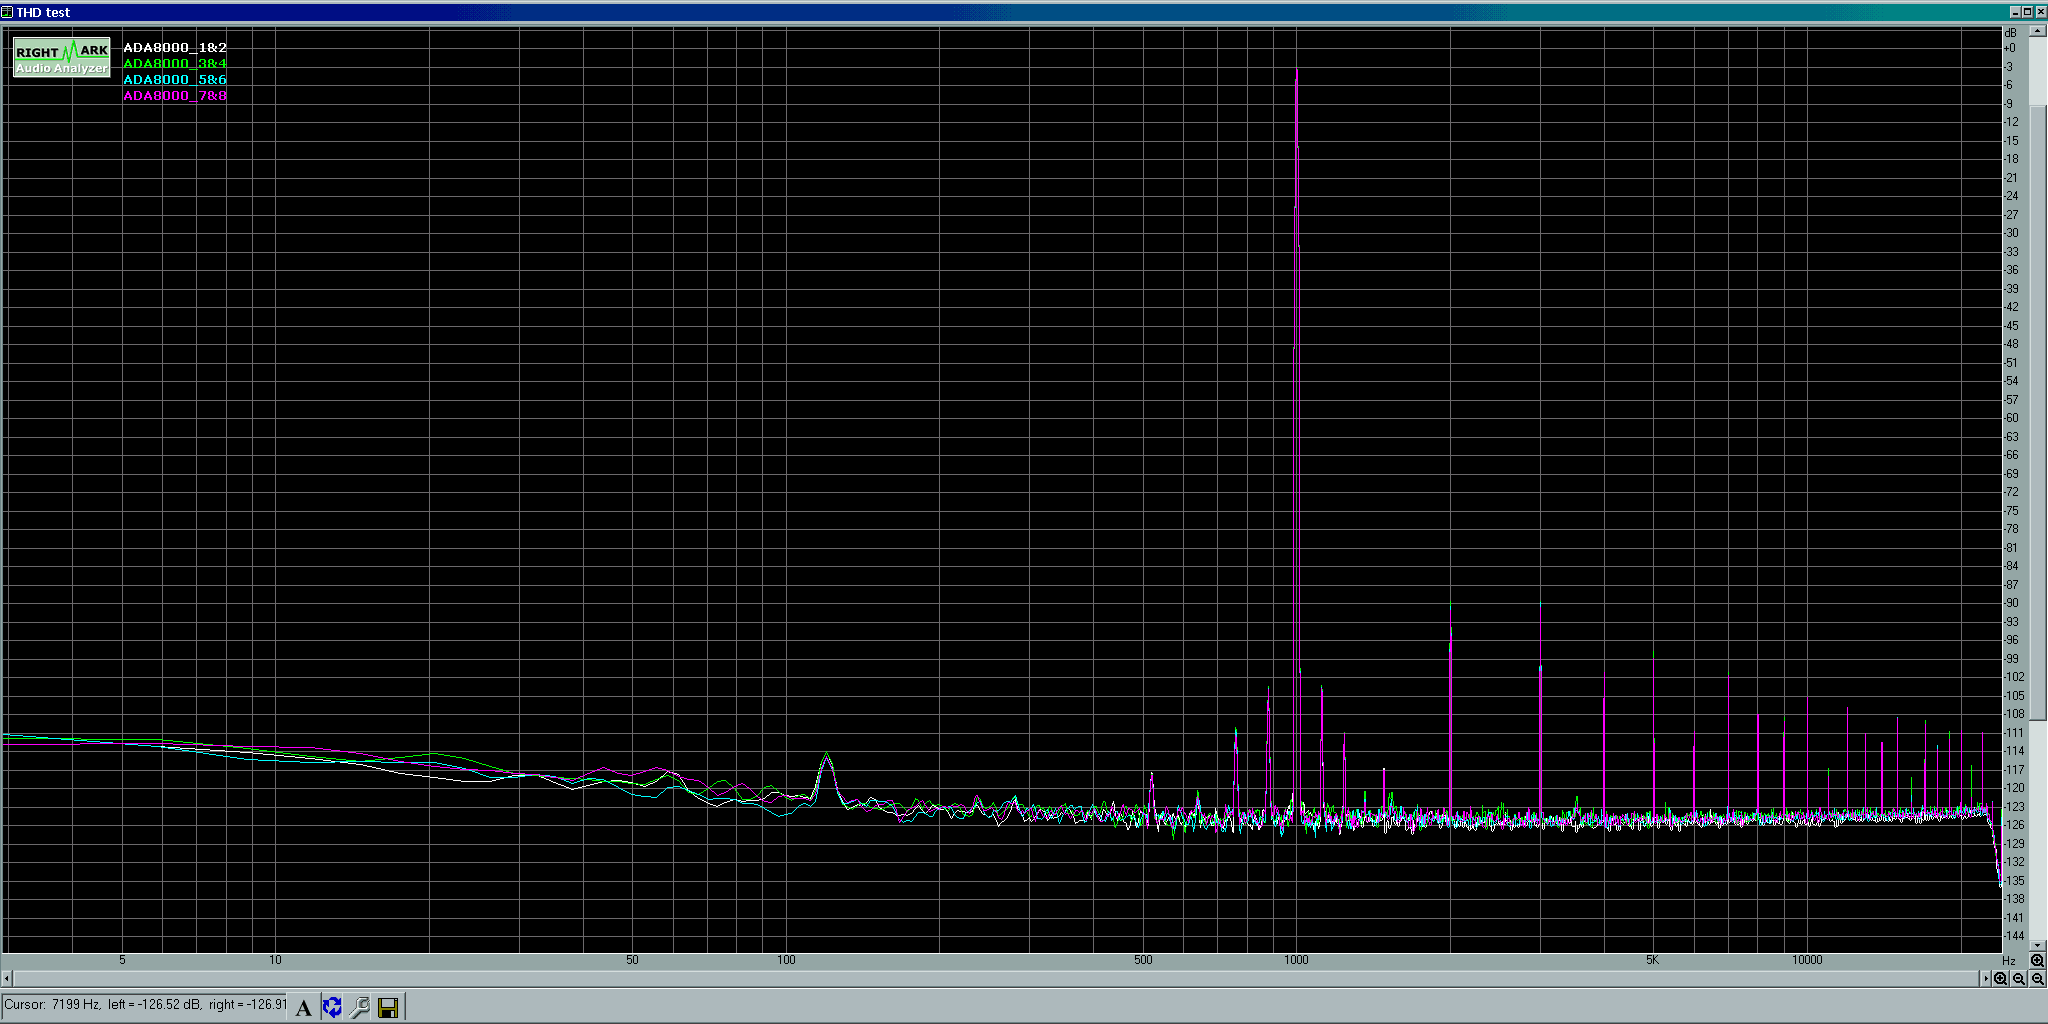The image size is (2048, 1024).
Task: Maximize the THD test window
Action: (x=2027, y=12)
